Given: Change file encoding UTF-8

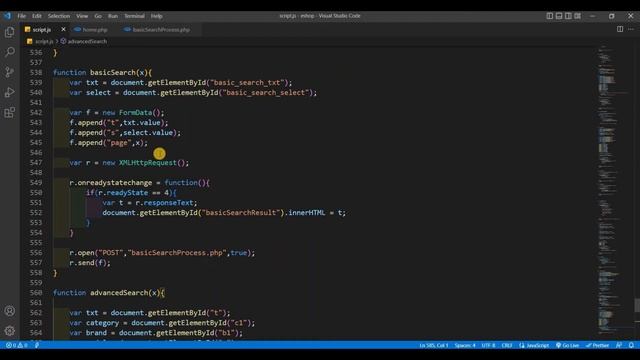Looking at the screenshot, I should point(488,345).
